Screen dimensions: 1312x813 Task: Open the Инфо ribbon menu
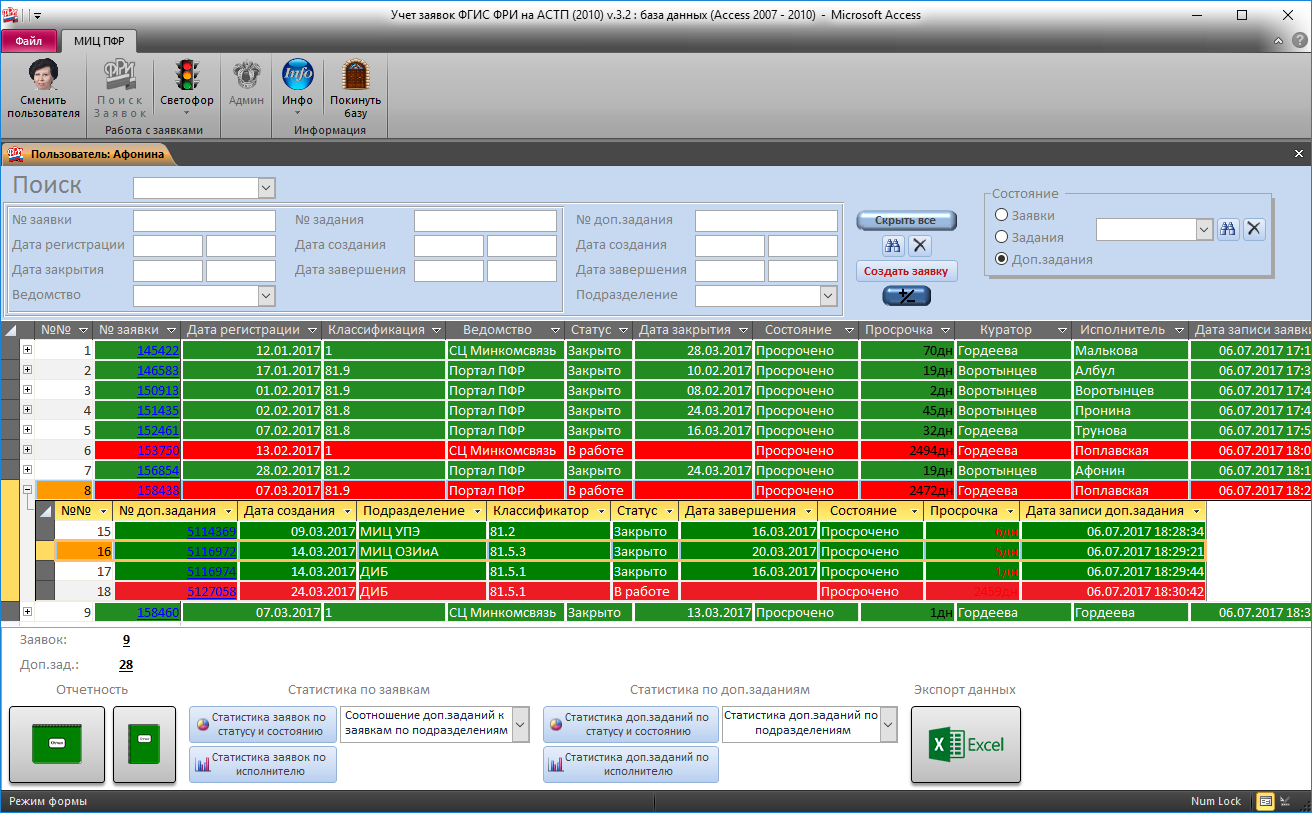[297, 88]
